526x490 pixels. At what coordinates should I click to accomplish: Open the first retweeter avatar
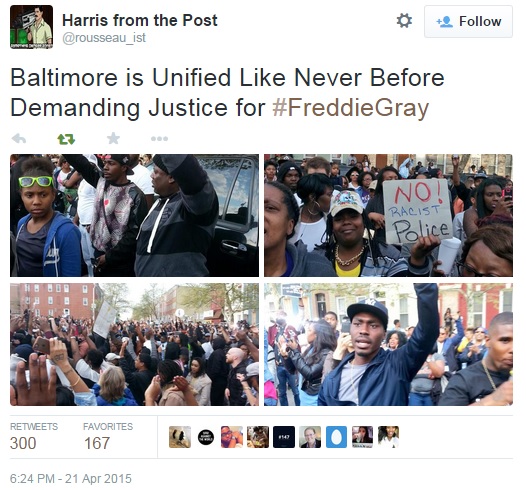[180, 437]
